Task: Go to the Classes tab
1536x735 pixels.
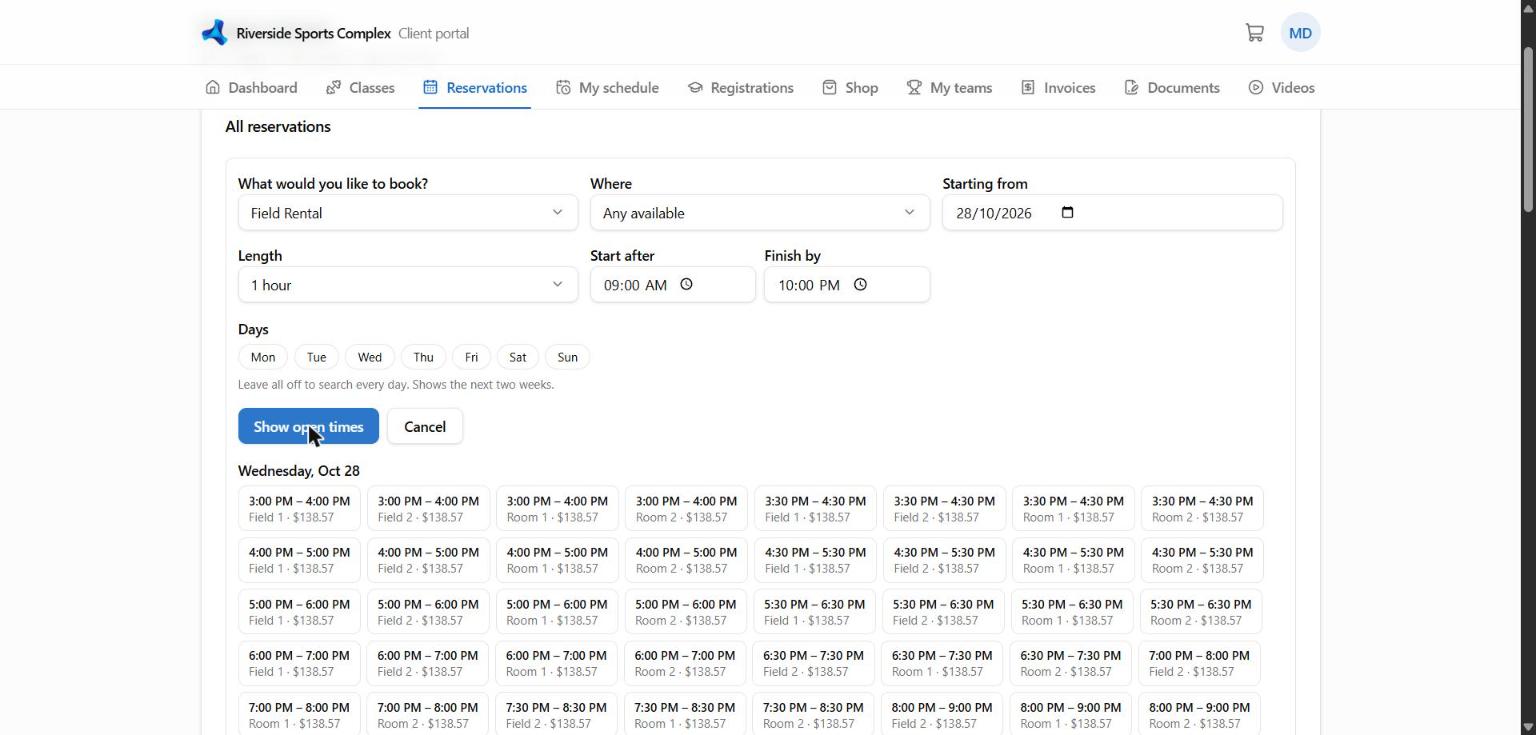Action: [x=360, y=88]
